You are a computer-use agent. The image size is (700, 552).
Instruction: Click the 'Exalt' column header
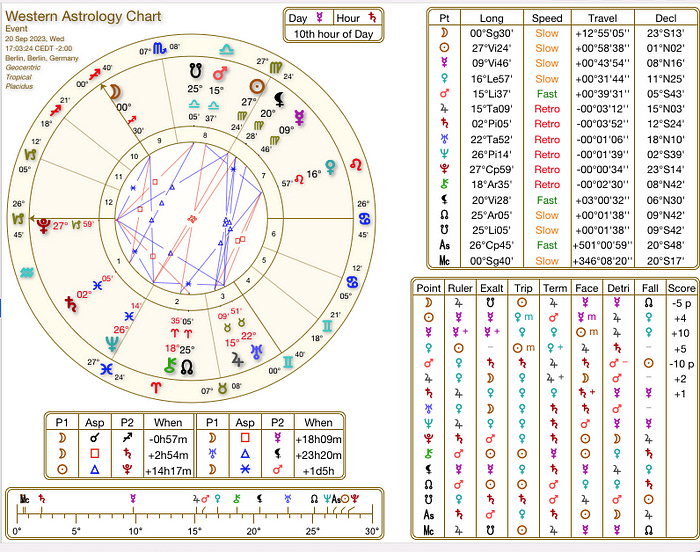(x=492, y=289)
